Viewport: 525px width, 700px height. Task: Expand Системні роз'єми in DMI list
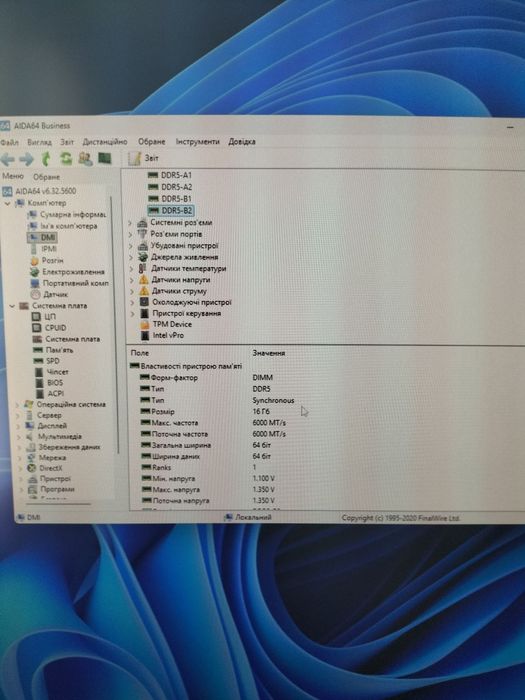coord(130,223)
